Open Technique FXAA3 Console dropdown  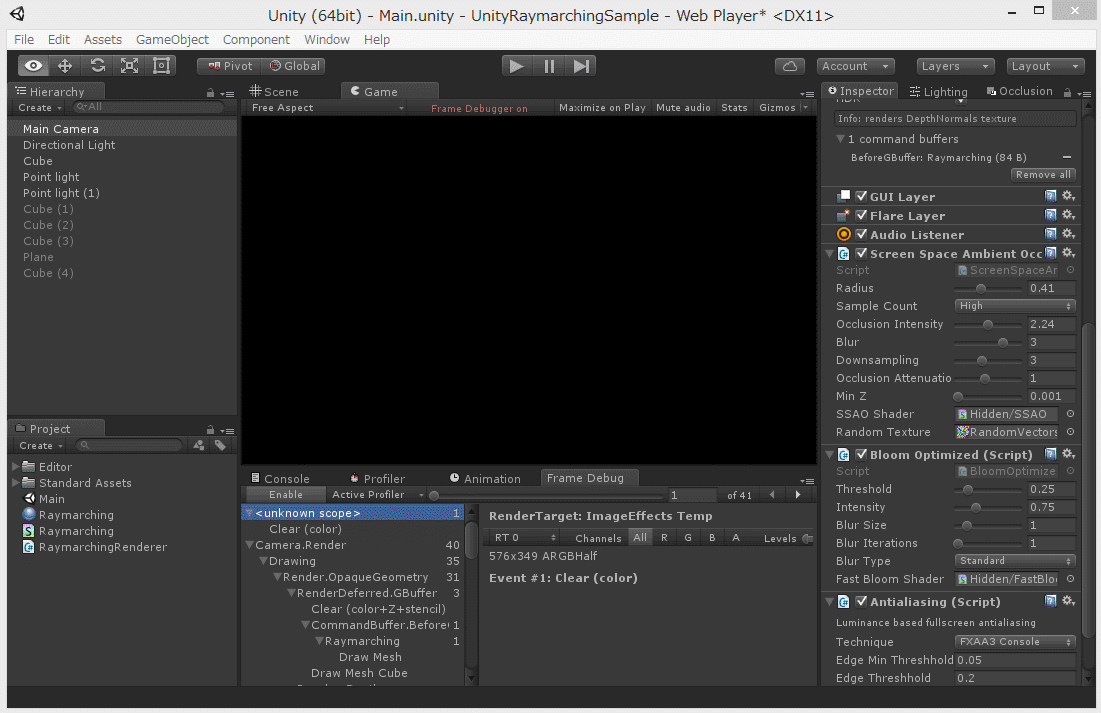1015,641
